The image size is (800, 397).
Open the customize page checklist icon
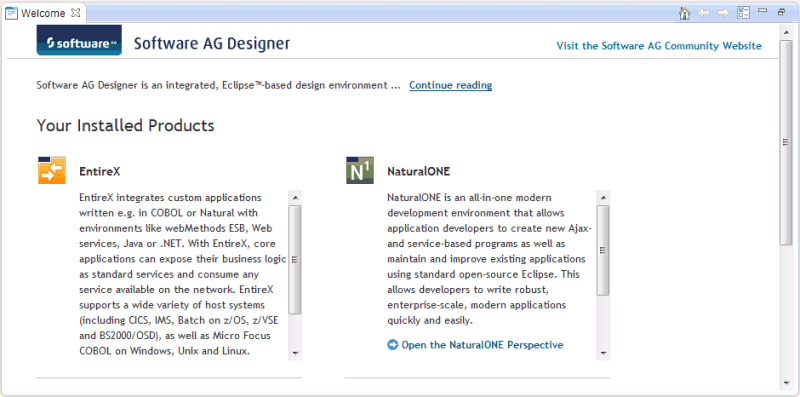click(x=743, y=13)
